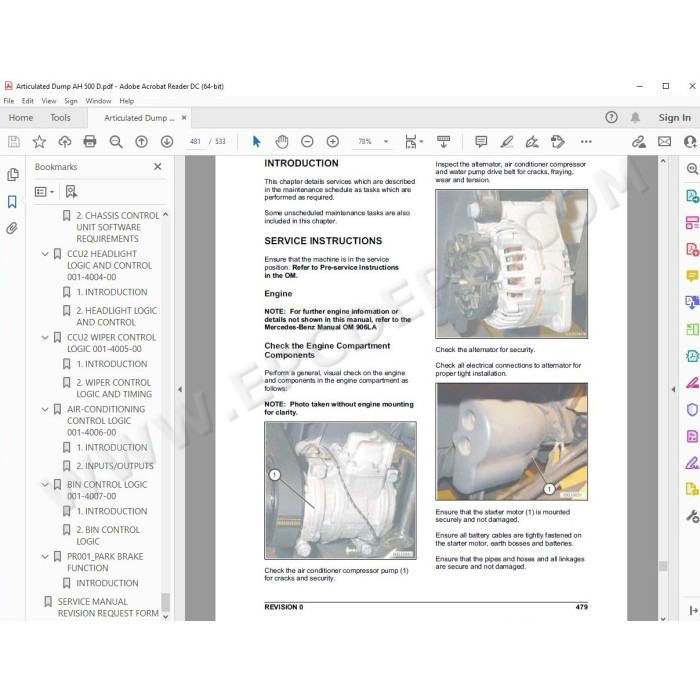Send file by email envelope icon
Screen dimensions: 700x700
664,142
